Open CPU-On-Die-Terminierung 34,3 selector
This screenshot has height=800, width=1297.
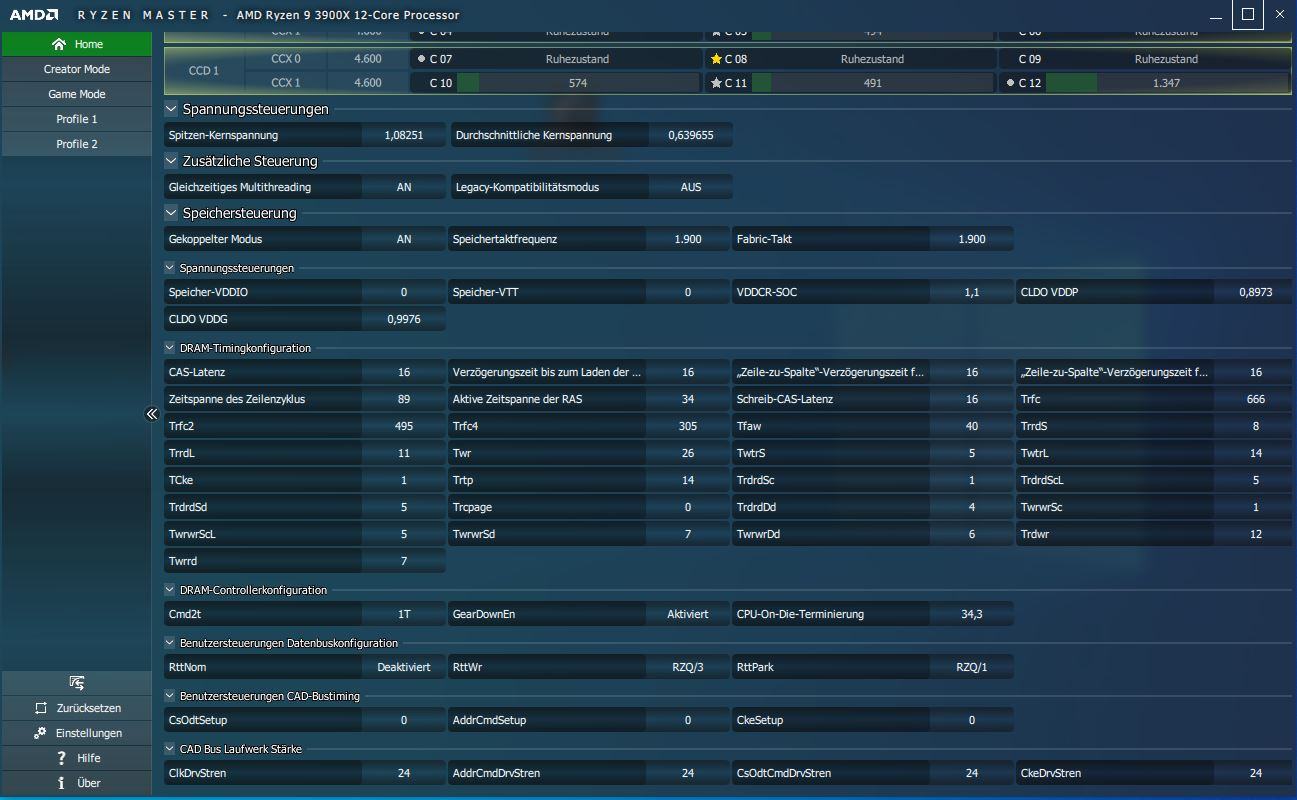(x=972, y=614)
